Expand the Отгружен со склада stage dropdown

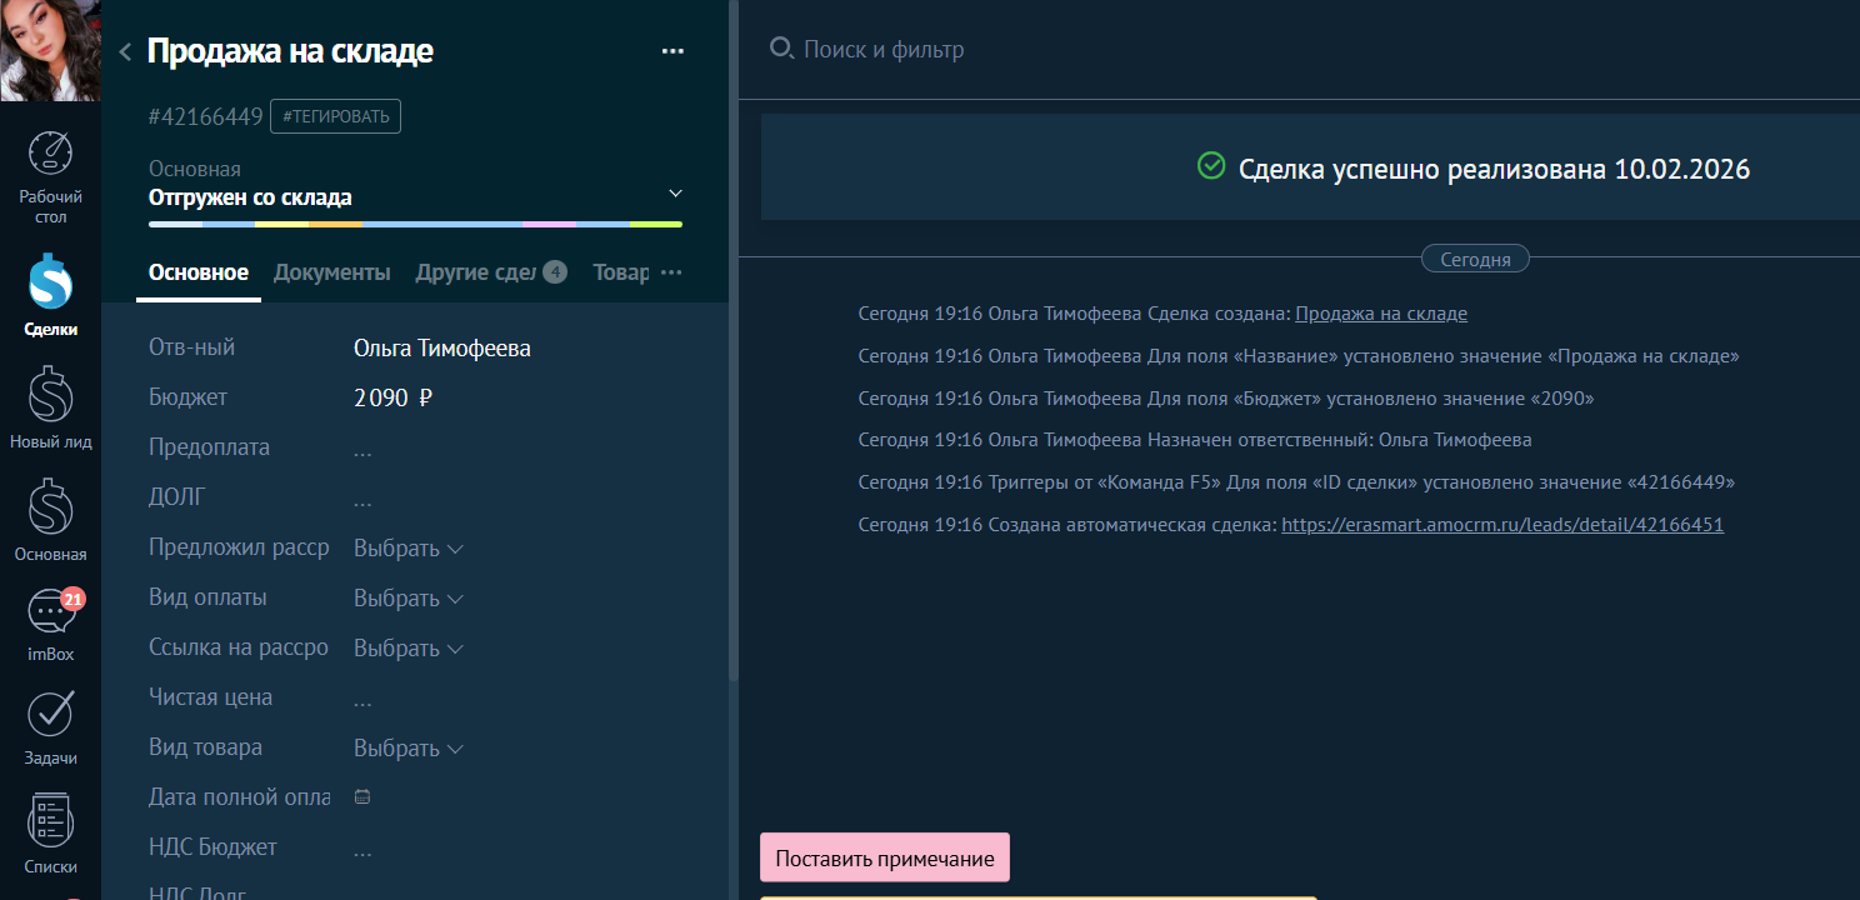(x=675, y=193)
